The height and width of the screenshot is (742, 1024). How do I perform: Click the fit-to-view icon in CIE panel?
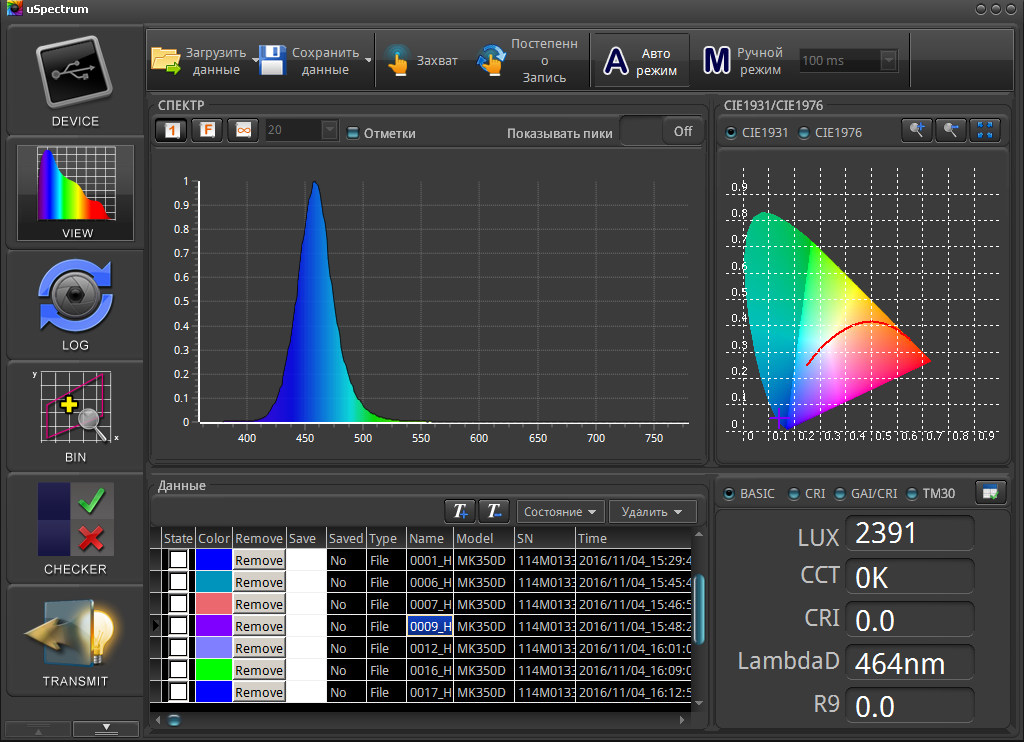[x=985, y=131]
